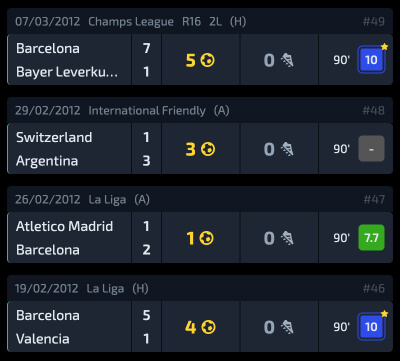Screen dimensions: 400x361
Task: Select the Argentina team name
Action: click(47, 161)
